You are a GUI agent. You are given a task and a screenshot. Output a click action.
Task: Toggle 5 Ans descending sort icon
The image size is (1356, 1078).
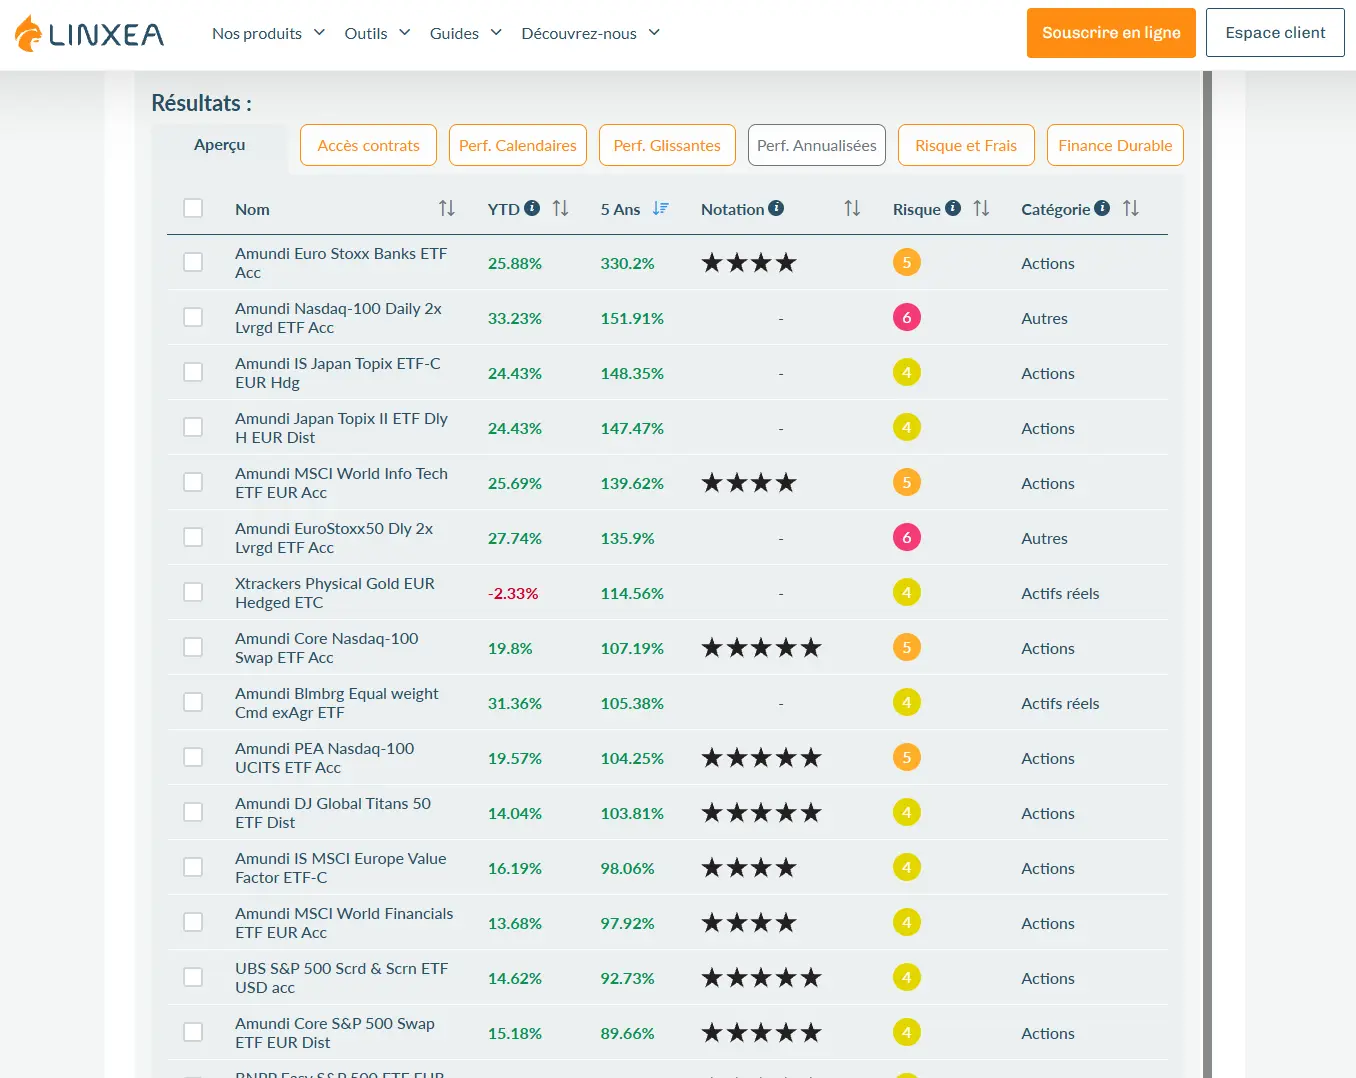click(660, 208)
